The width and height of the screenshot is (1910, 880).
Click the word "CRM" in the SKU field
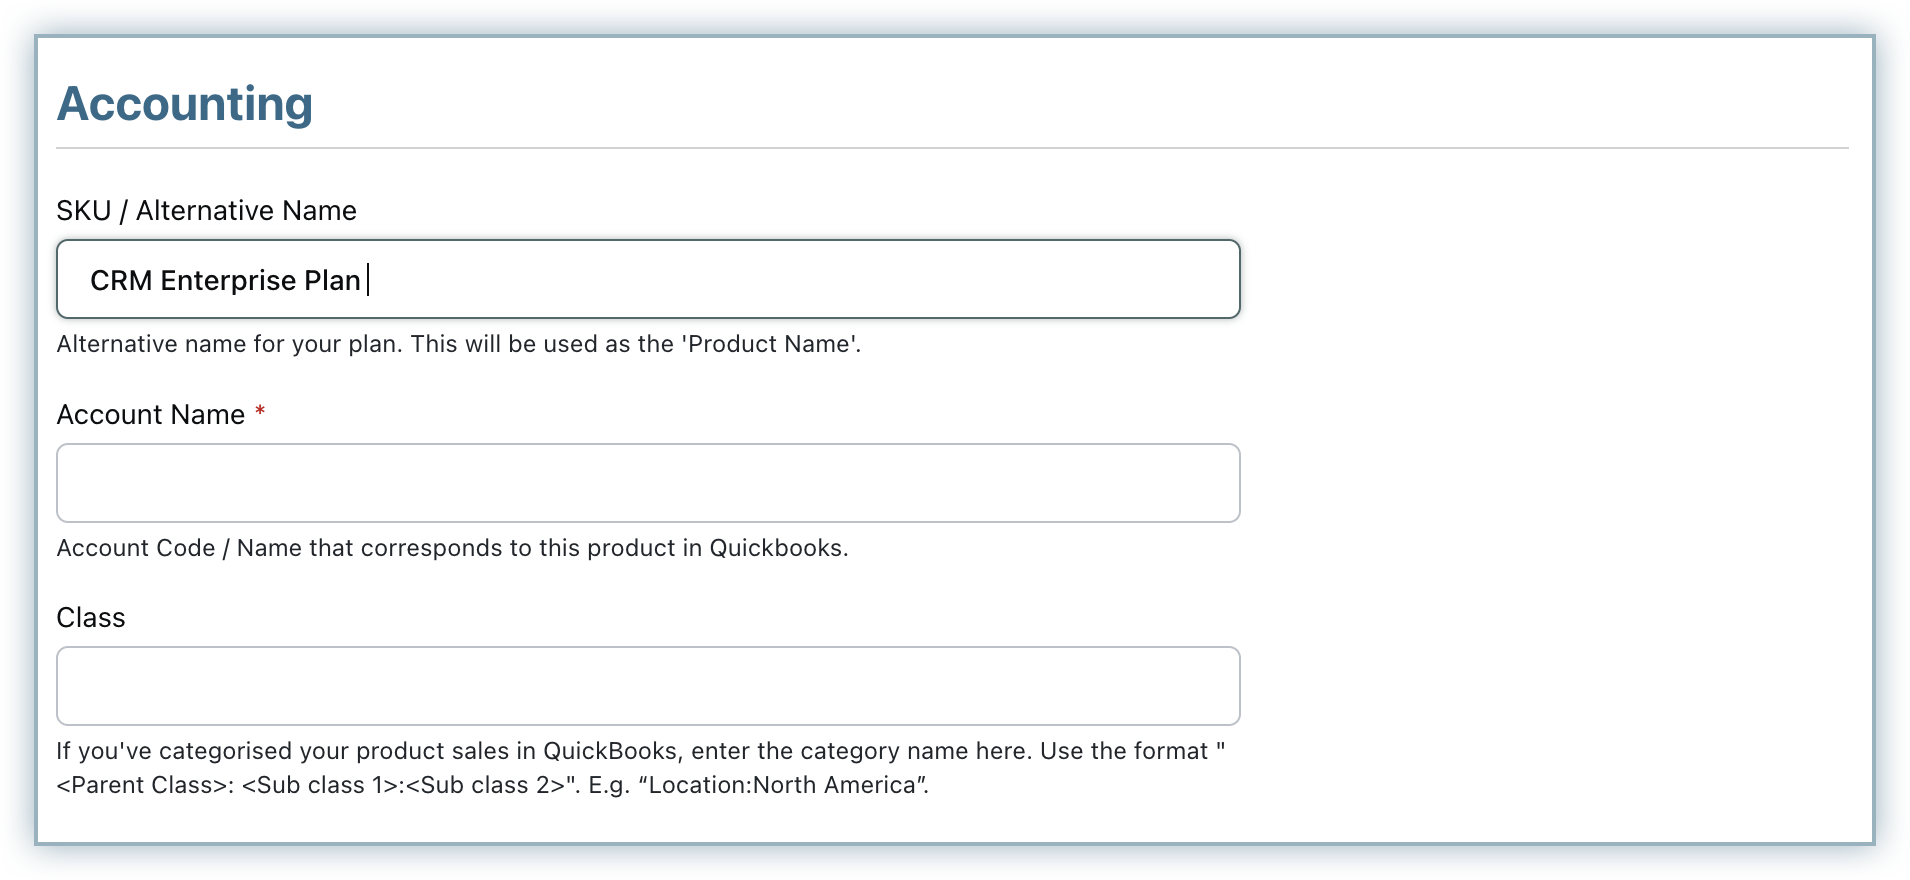tap(121, 281)
